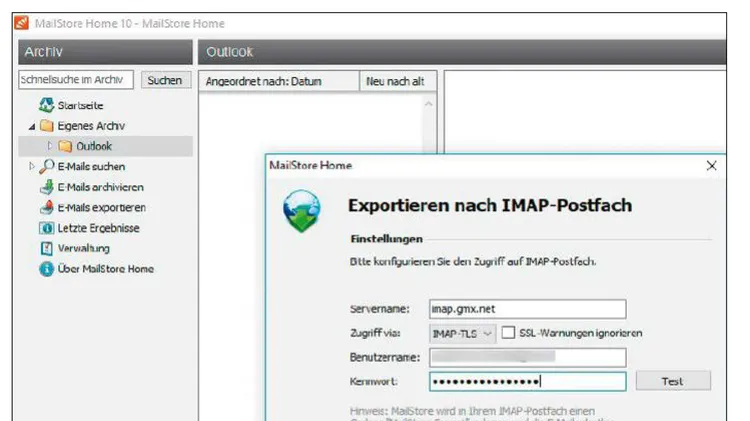Click the Servername input field
Viewport: 750px width, 421px height.
tap(528, 309)
